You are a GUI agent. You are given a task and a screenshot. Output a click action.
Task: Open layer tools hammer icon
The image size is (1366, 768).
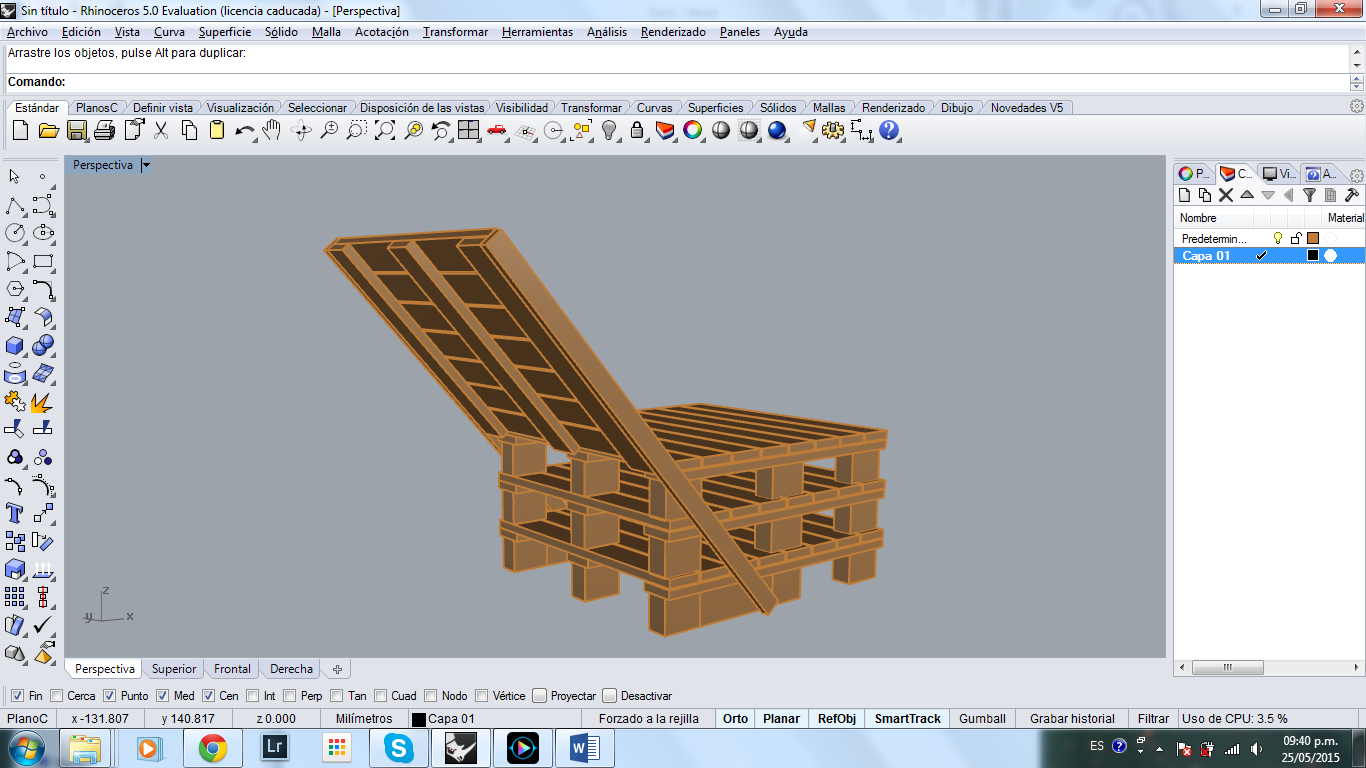[x=1351, y=195]
